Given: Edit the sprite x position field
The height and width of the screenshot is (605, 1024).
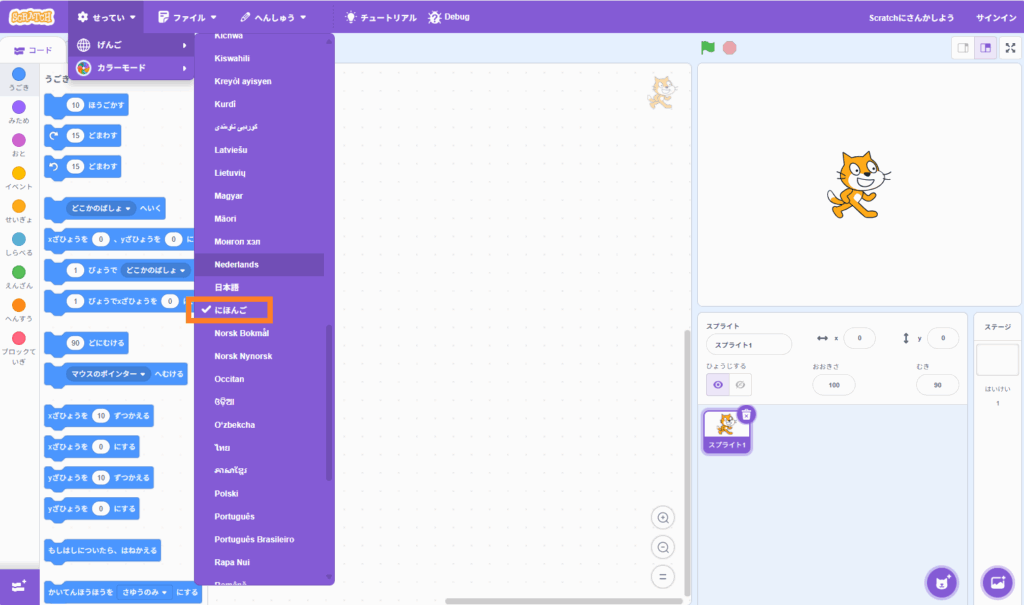Looking at the screenshot, I should tap(859, 338).
